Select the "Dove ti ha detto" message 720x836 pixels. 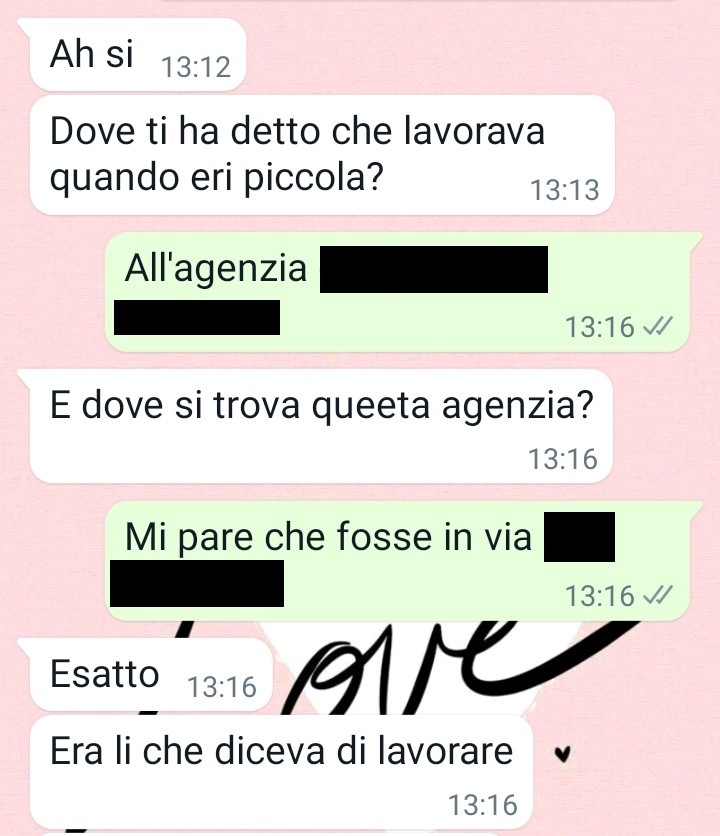(322, 155)
